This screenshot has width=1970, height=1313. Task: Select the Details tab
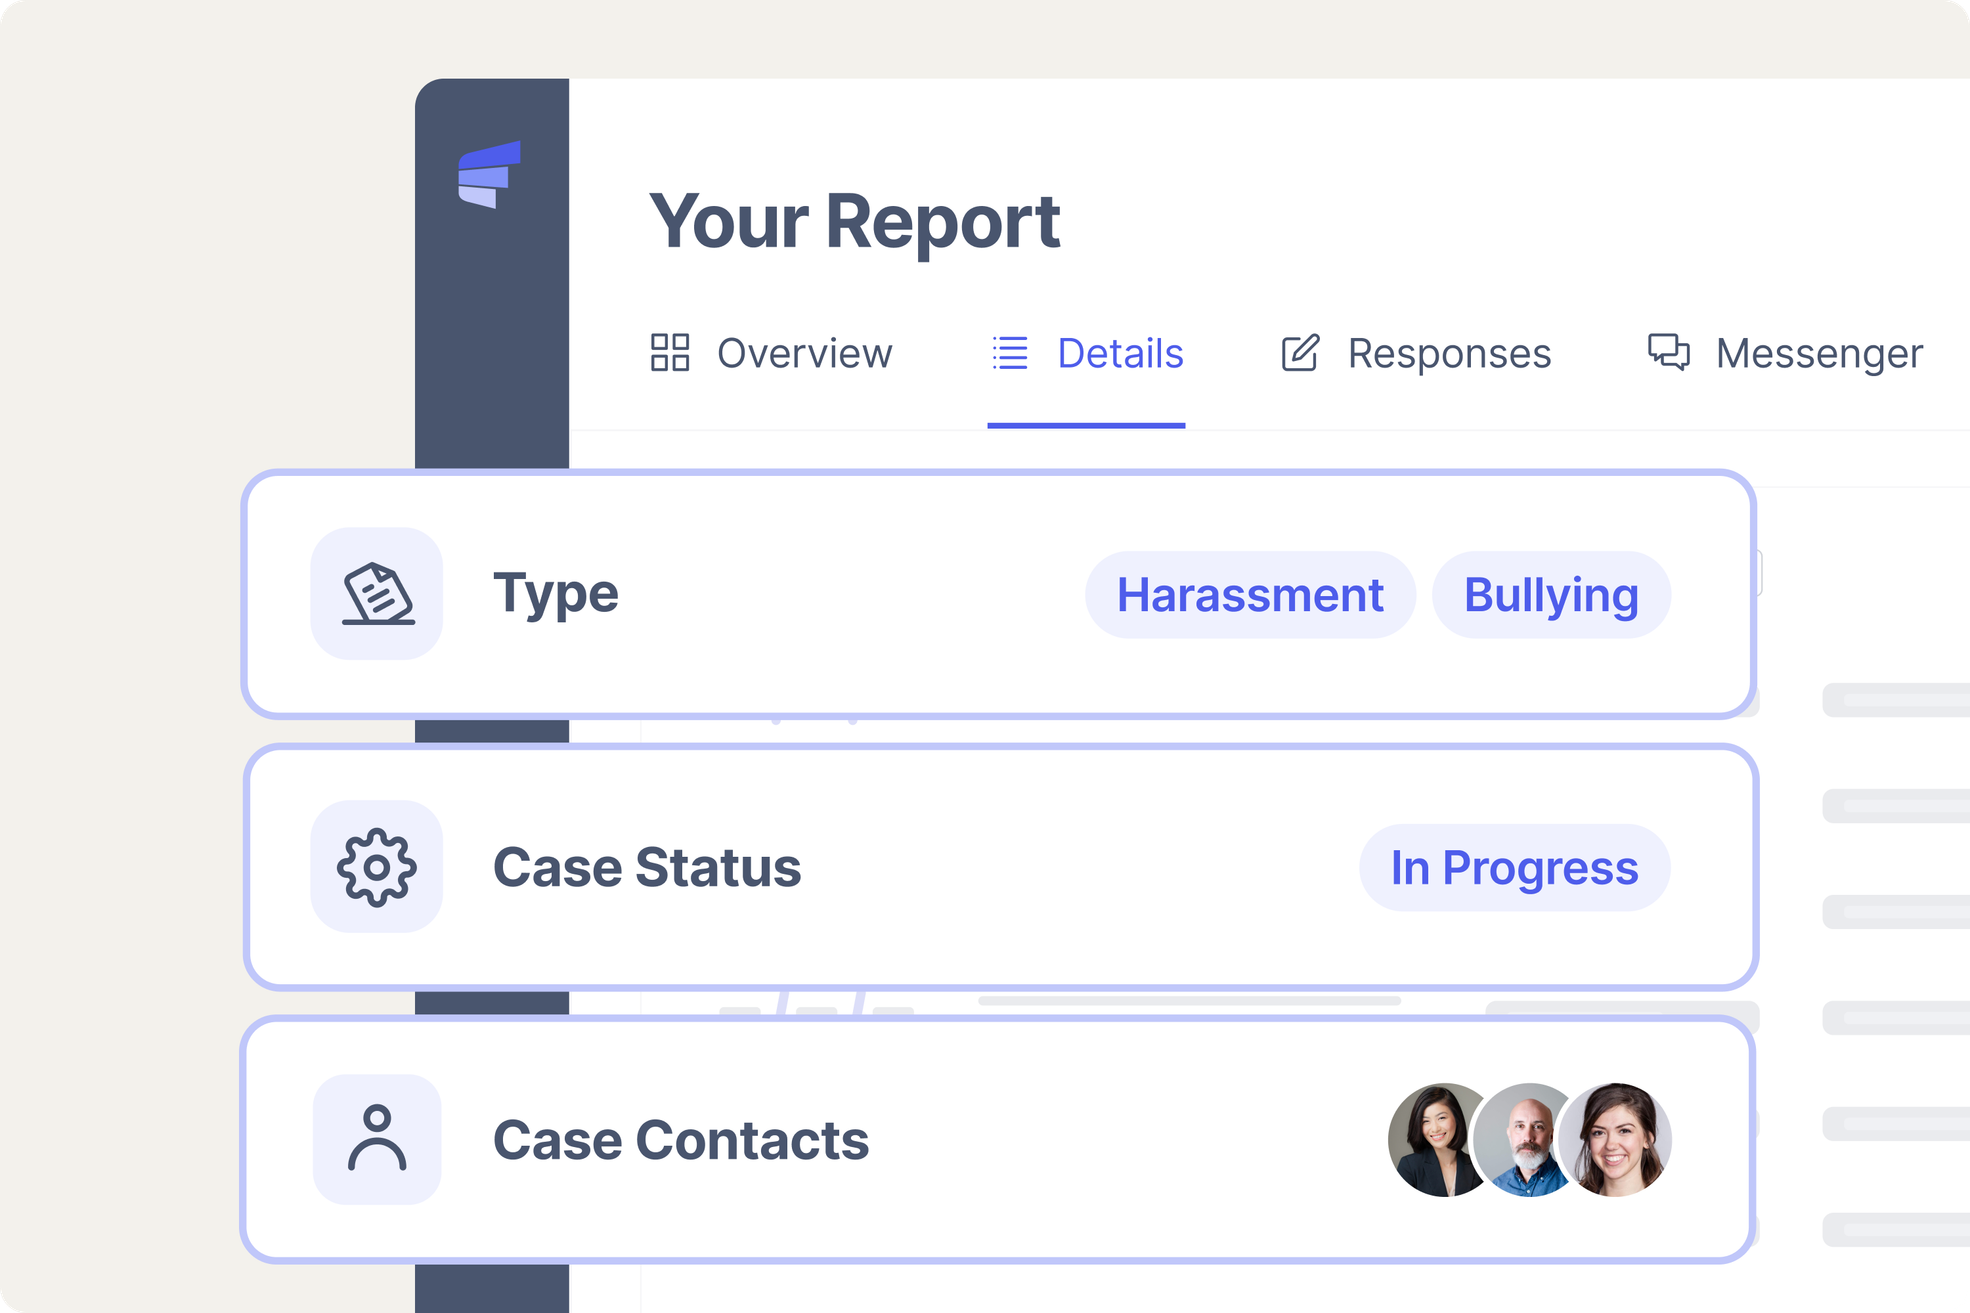pyautogui.click(x=1118, y=354)
